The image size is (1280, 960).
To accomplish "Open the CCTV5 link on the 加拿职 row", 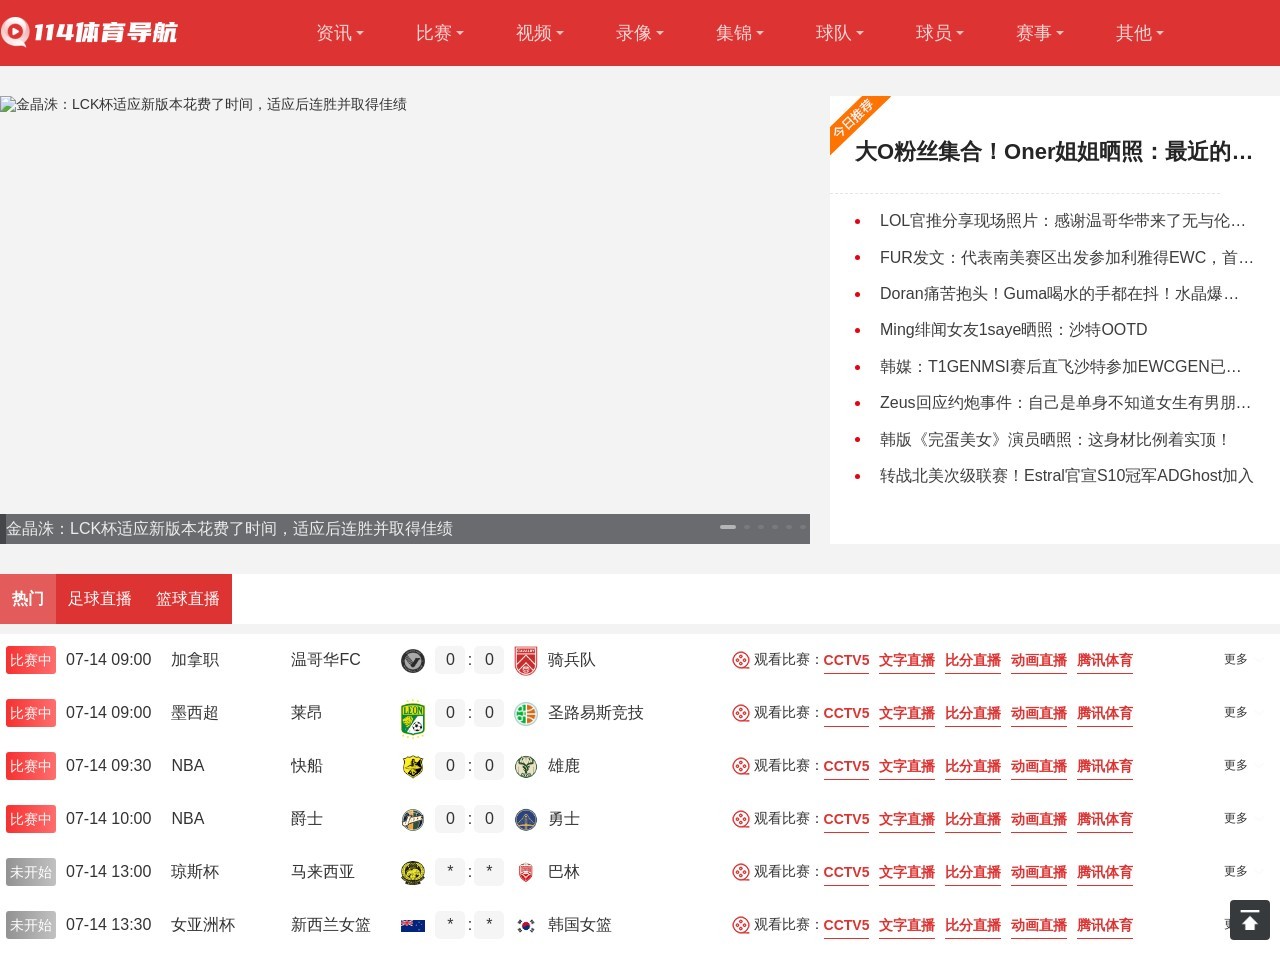I will [845, 660].
